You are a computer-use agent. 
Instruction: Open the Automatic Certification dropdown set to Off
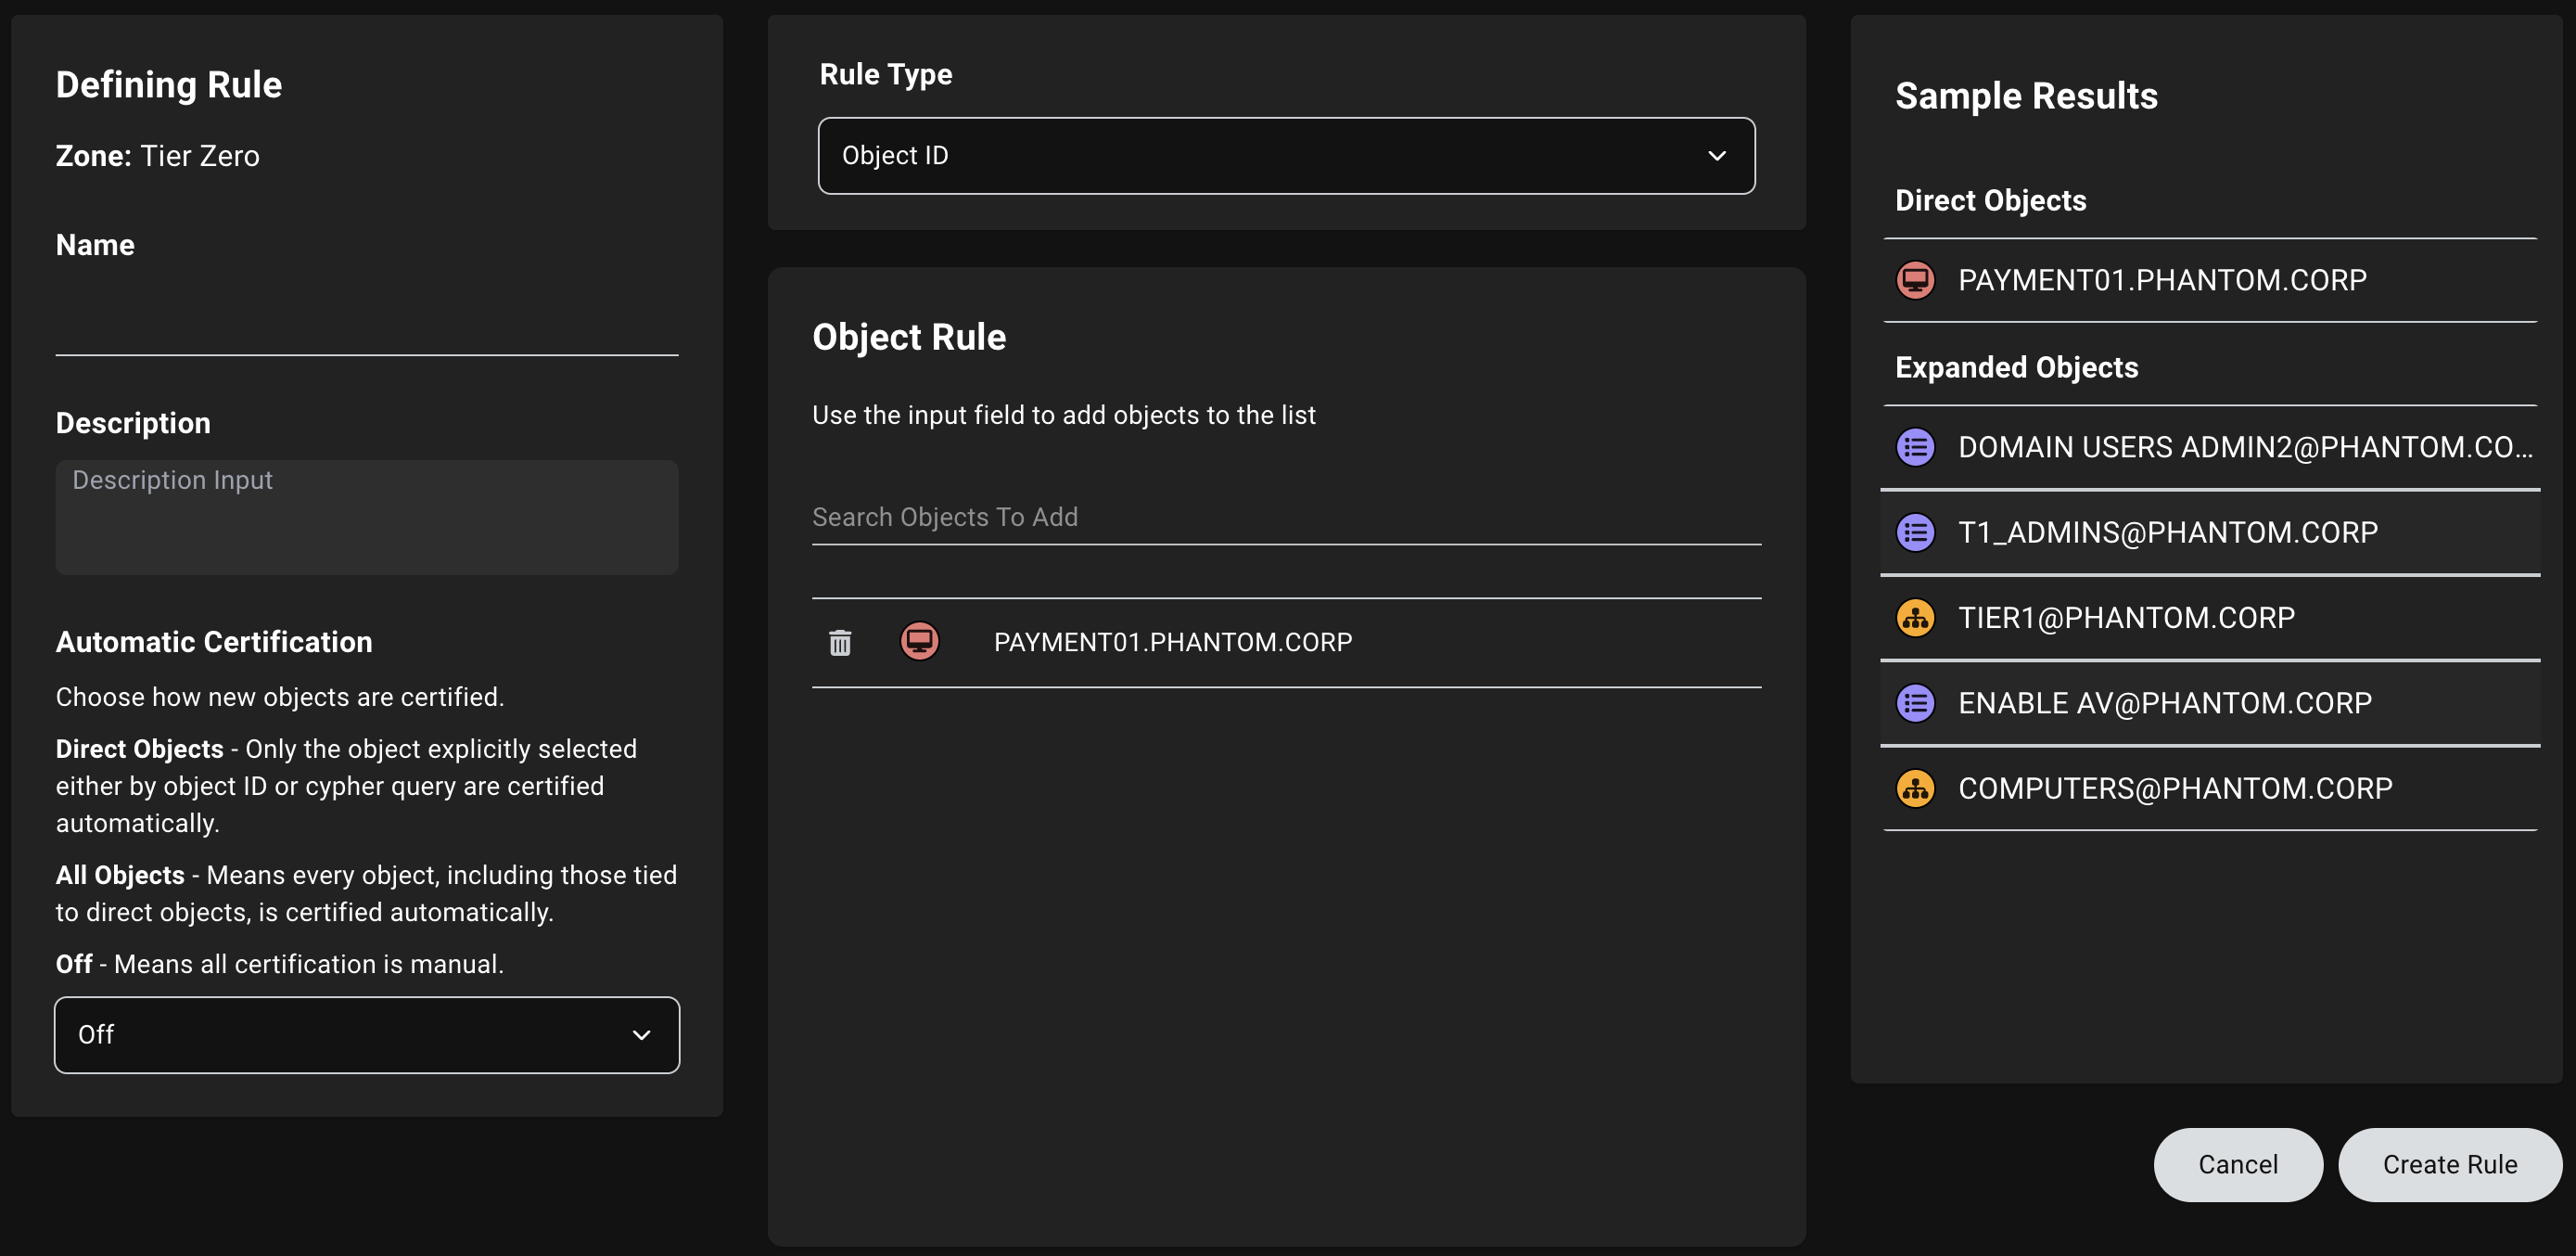click(366, 1034)
